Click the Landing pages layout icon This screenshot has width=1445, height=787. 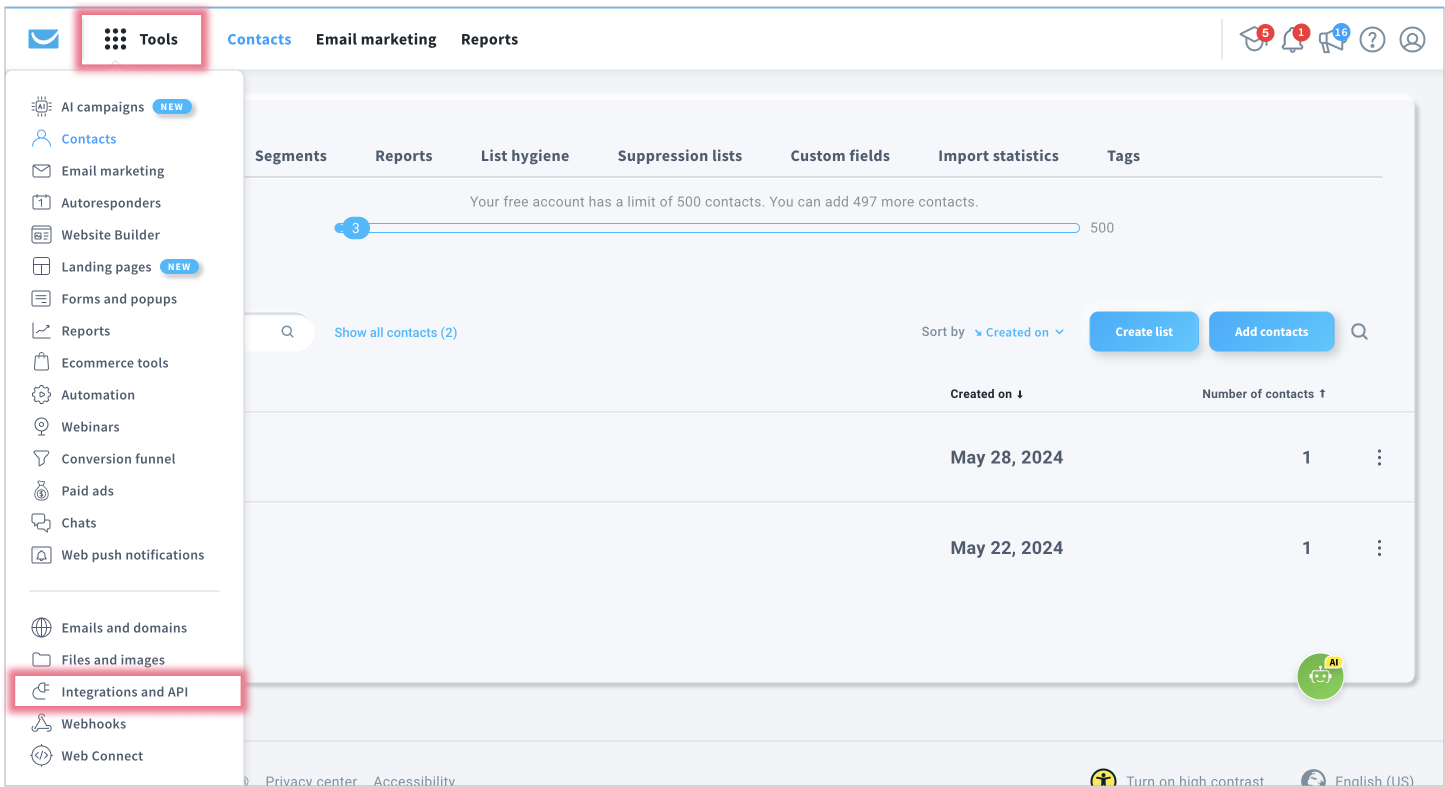41,267
